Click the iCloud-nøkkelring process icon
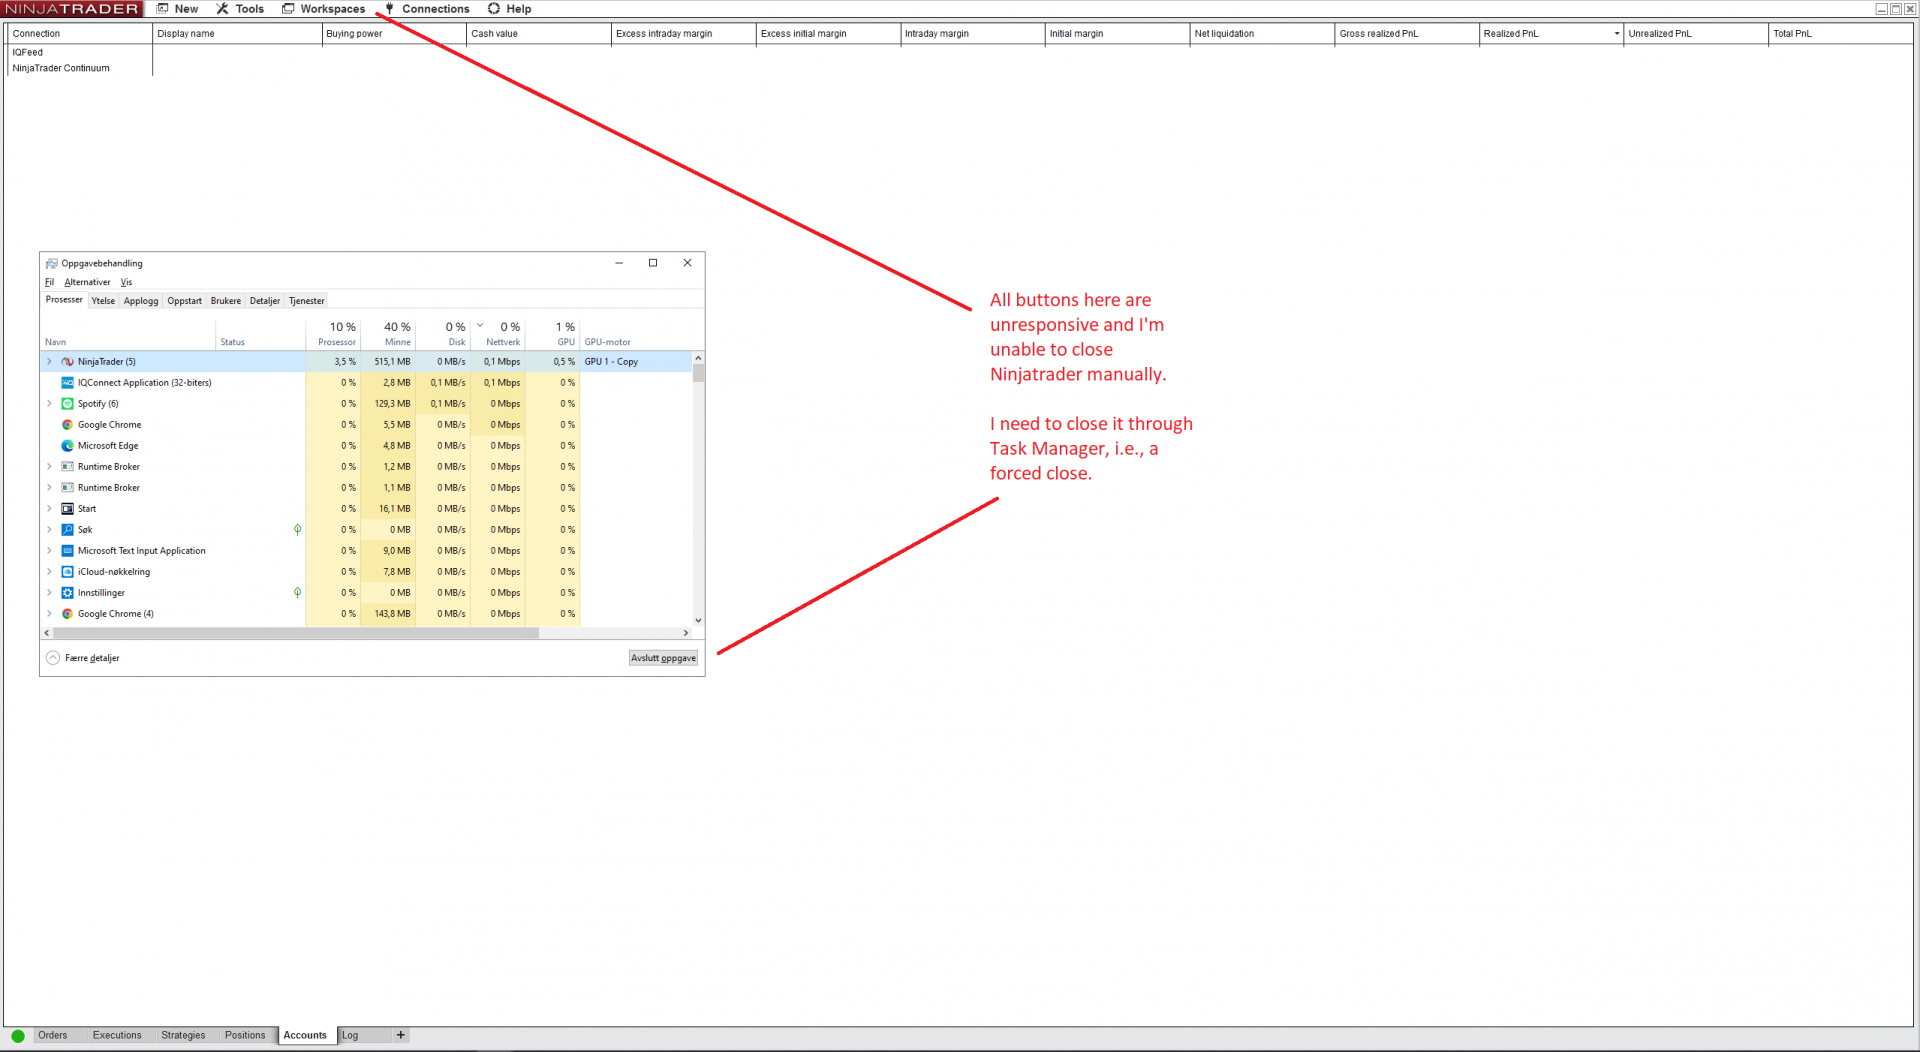 click(x=67, y=572)
